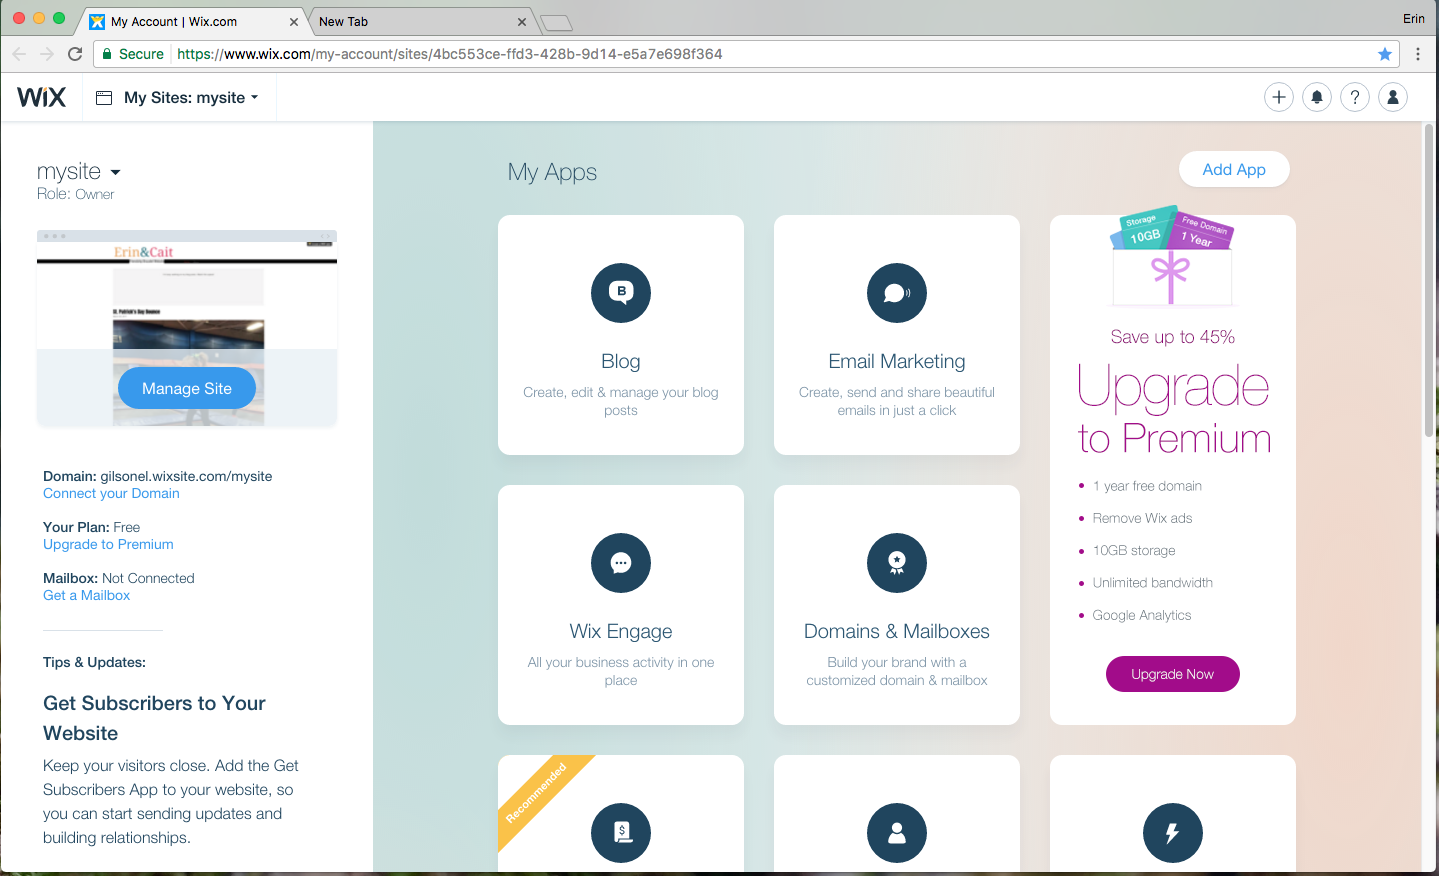
Task: Click the Erin profile name in Chrome
Action: click(1413, 18)
